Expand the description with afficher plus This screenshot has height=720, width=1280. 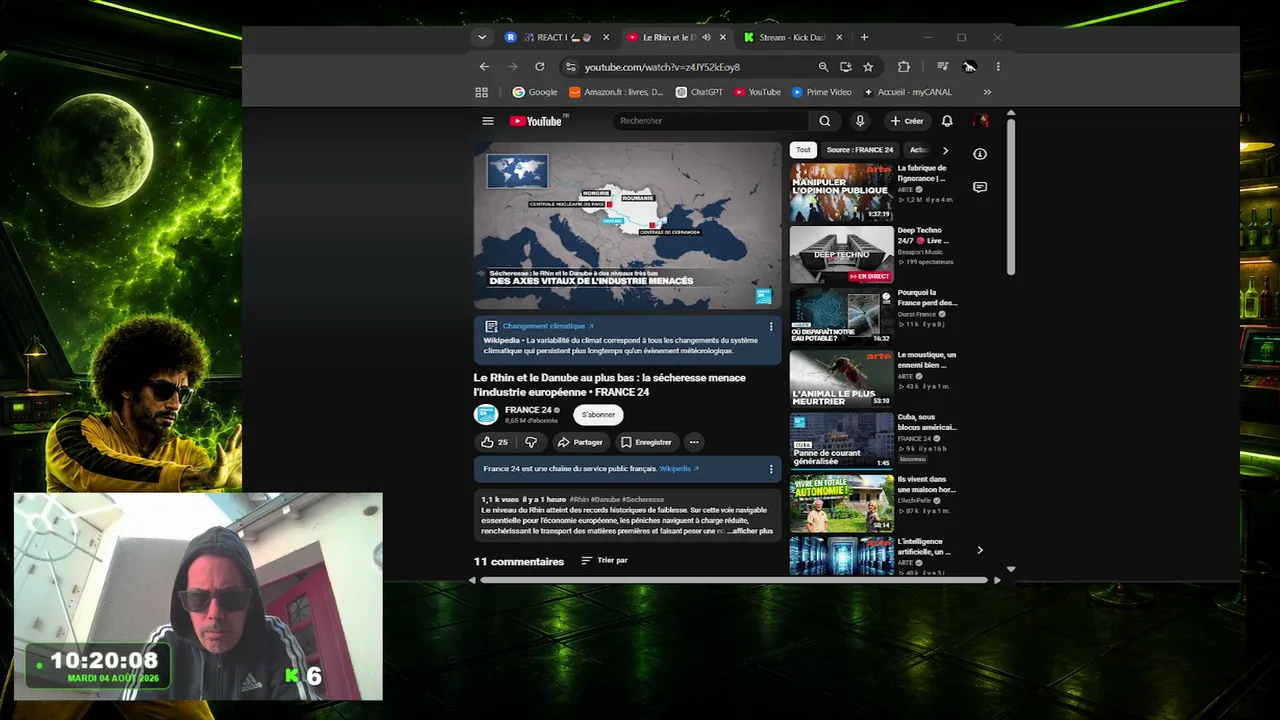click(750, 531)
